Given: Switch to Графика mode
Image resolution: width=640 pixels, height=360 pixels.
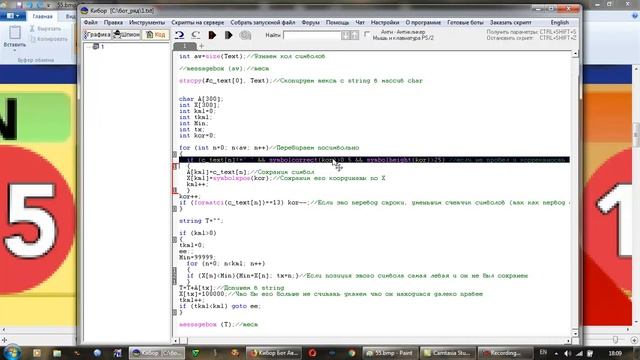Looking at the screenshot, I should [x=97, y=35].
